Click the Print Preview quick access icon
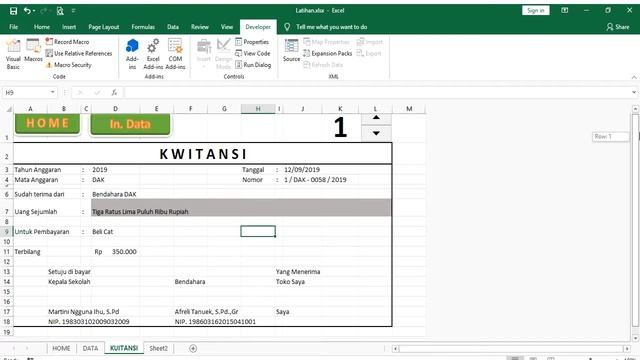640x360 pixels. point(60,11)
